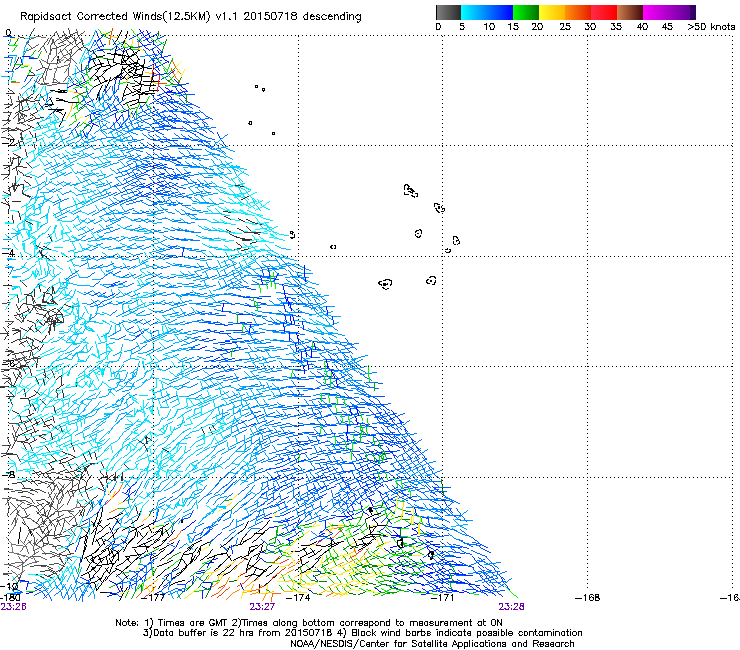Click the -174 longitude axis label
Screen dimensions: 740x650
(298, 598)
